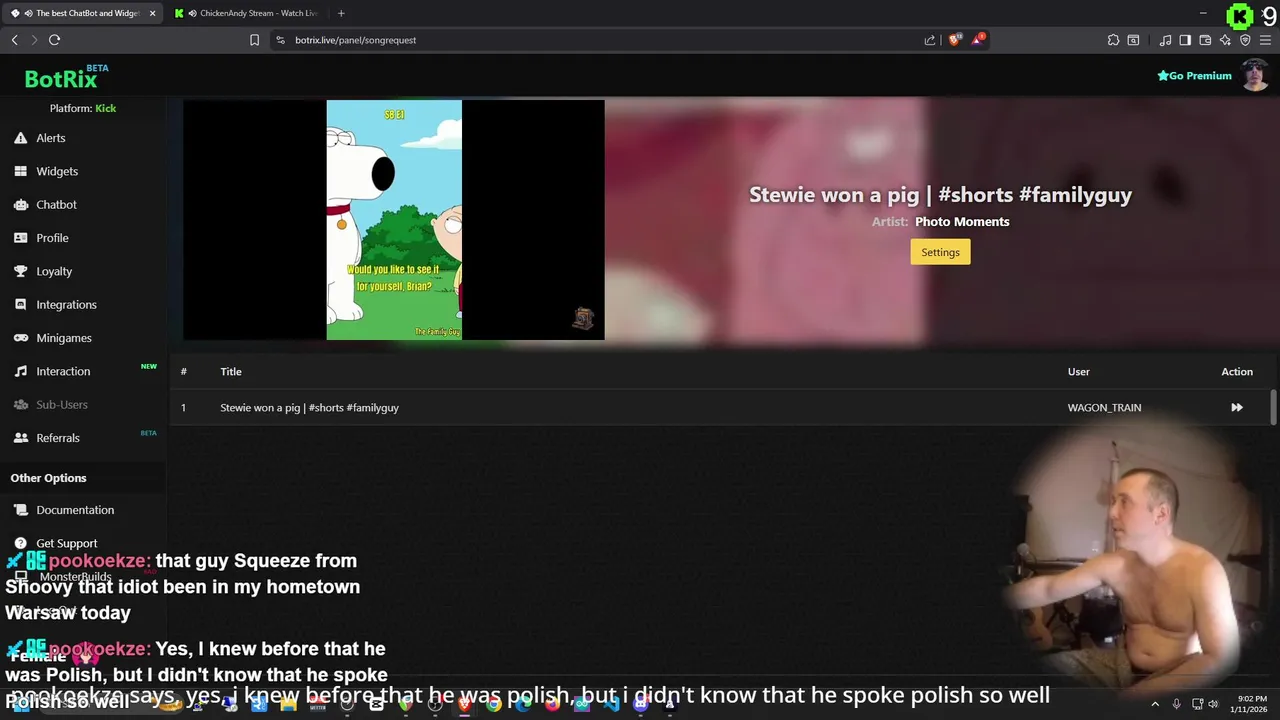
Task: Click the User column header
Action: [1078, 372]
